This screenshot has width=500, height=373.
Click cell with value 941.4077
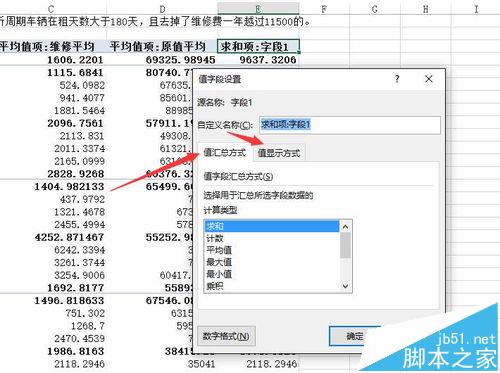click(53, 98)
